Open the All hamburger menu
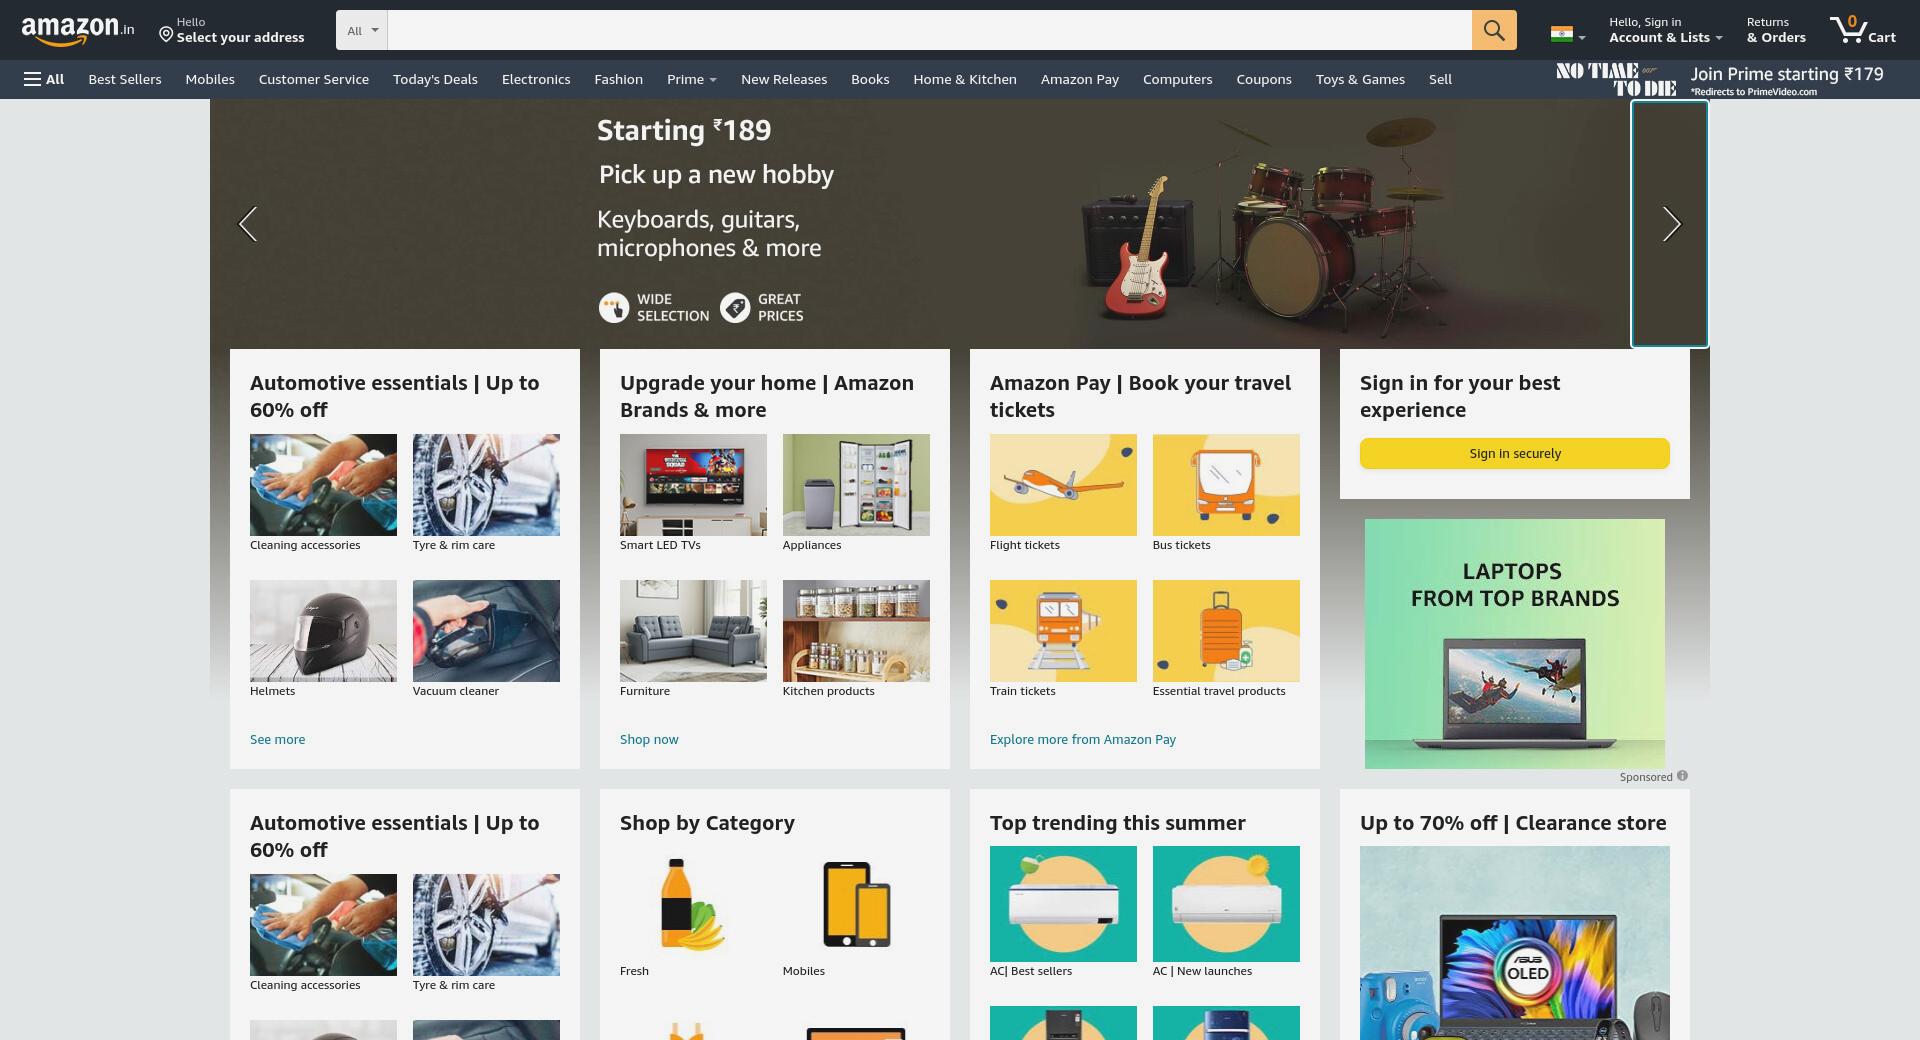This screenshot has height=1040, width=1920. point(44,79)
